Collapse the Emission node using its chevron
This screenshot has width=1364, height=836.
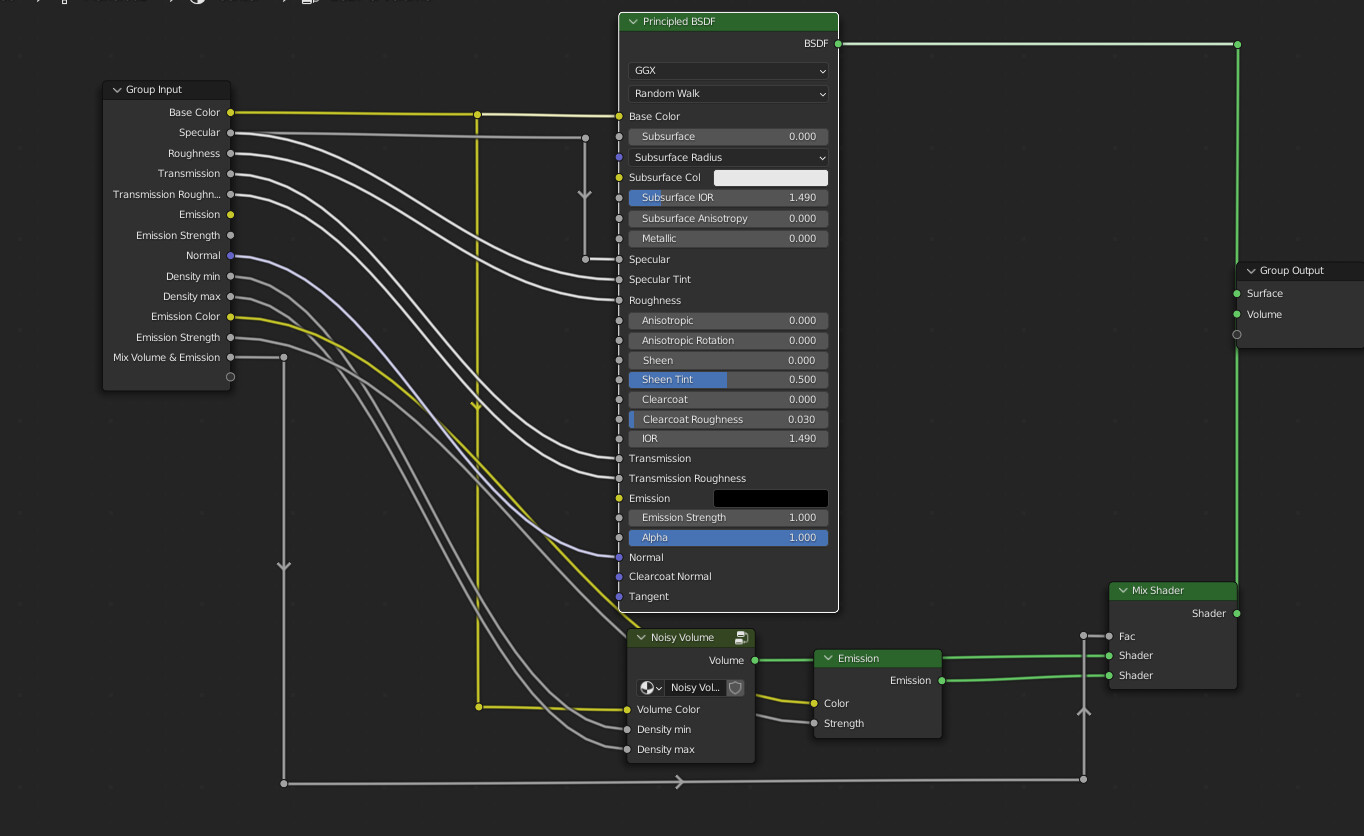(x=828, y=658)
